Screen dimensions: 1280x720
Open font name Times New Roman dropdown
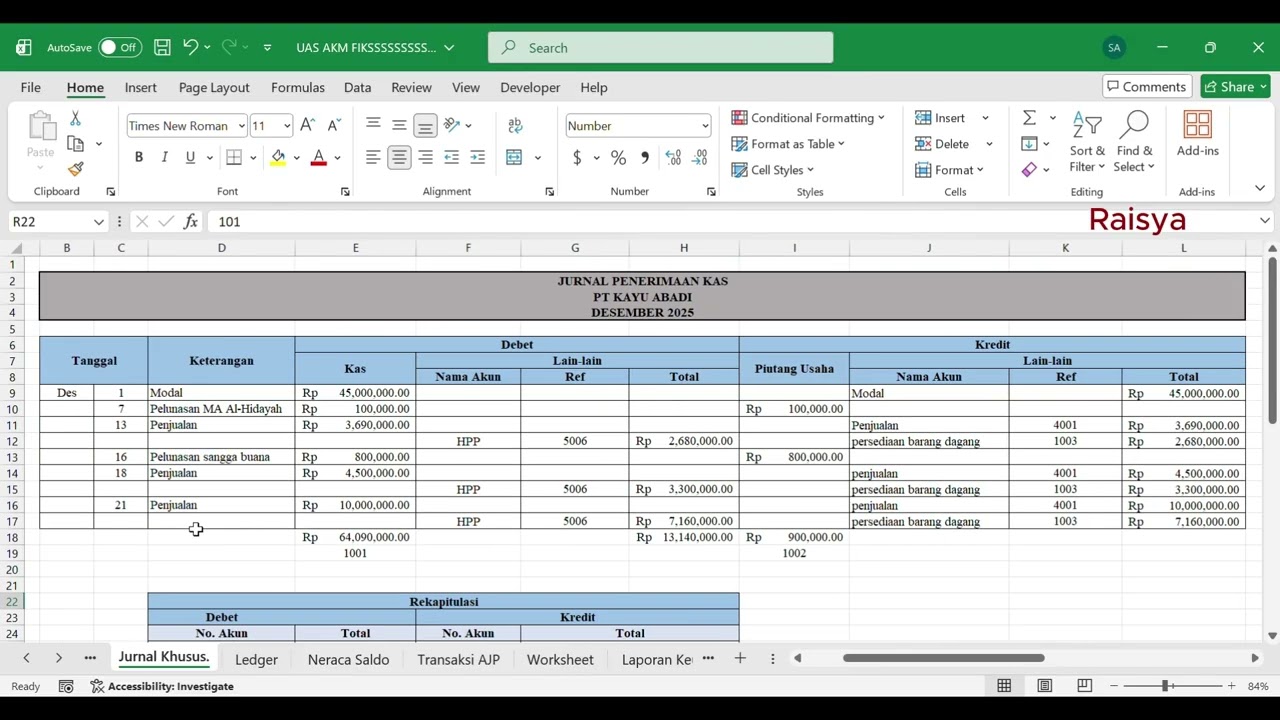(241, 126)
